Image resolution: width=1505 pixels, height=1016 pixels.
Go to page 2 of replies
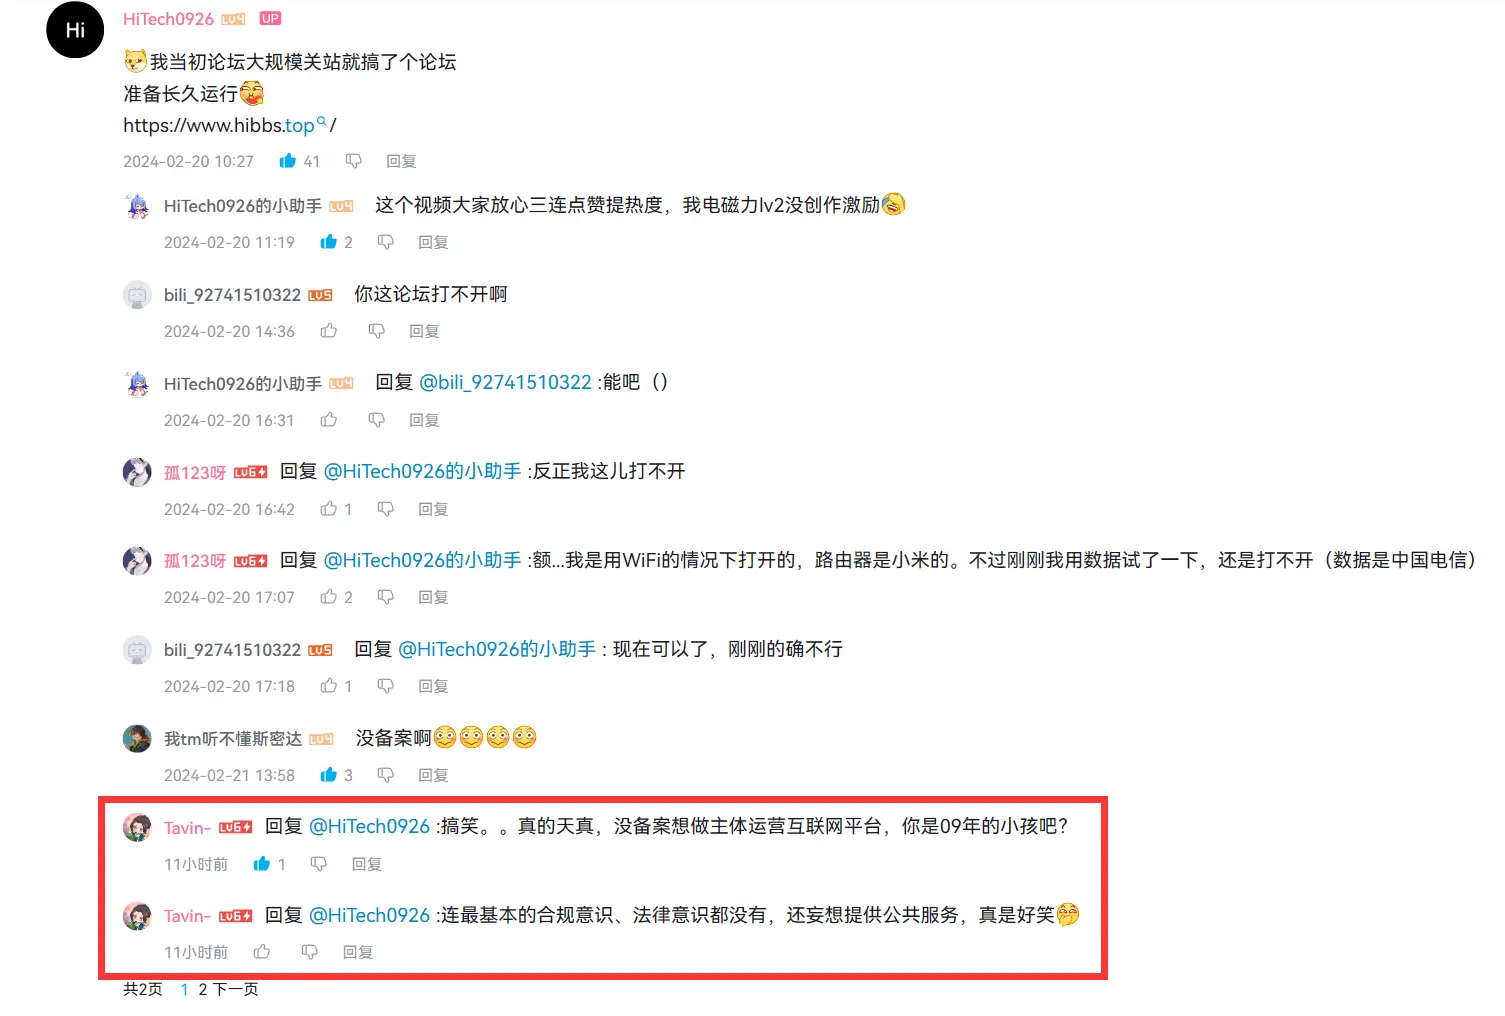click(203, 989)
